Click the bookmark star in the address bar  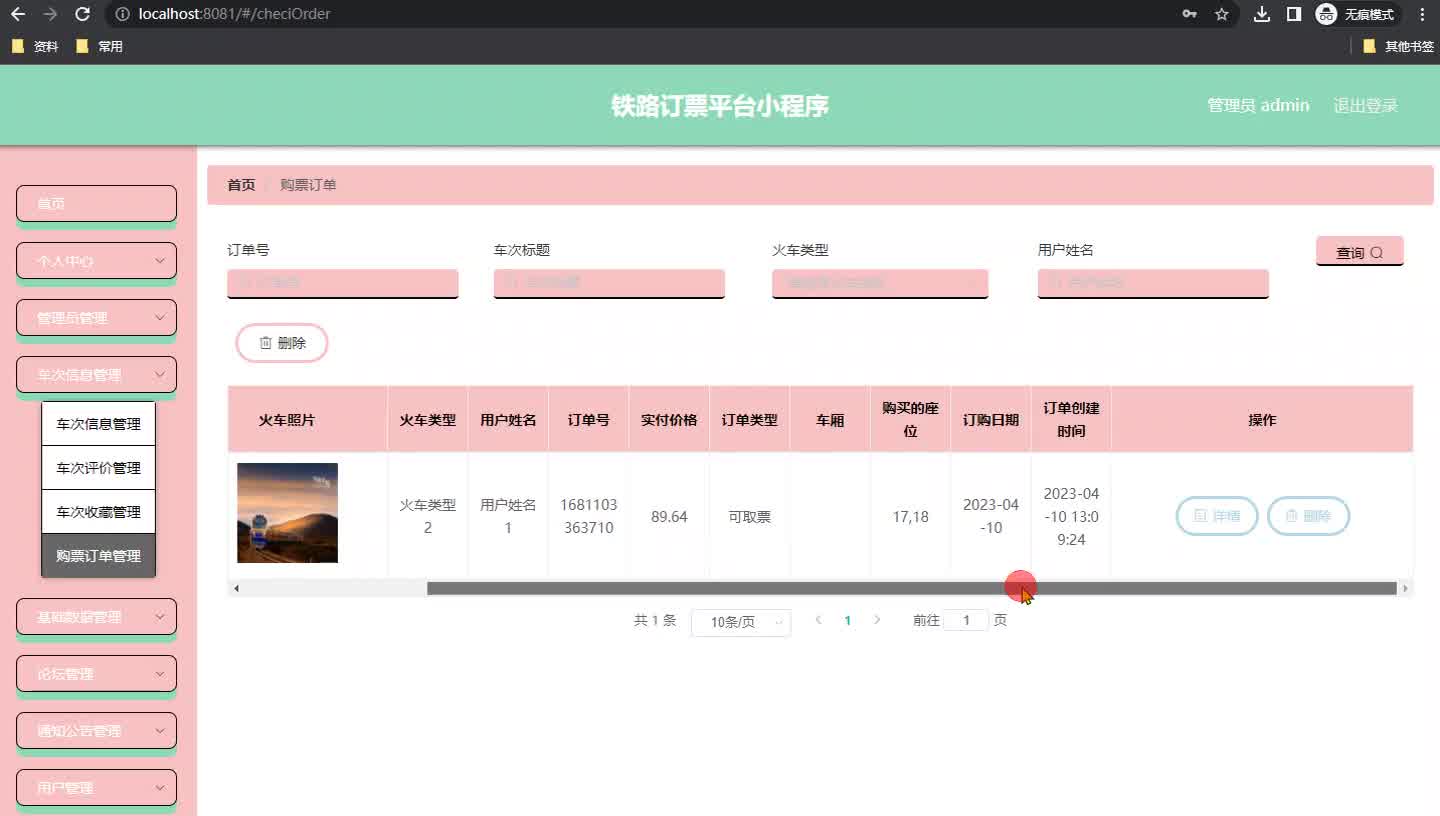[1221, 14]
